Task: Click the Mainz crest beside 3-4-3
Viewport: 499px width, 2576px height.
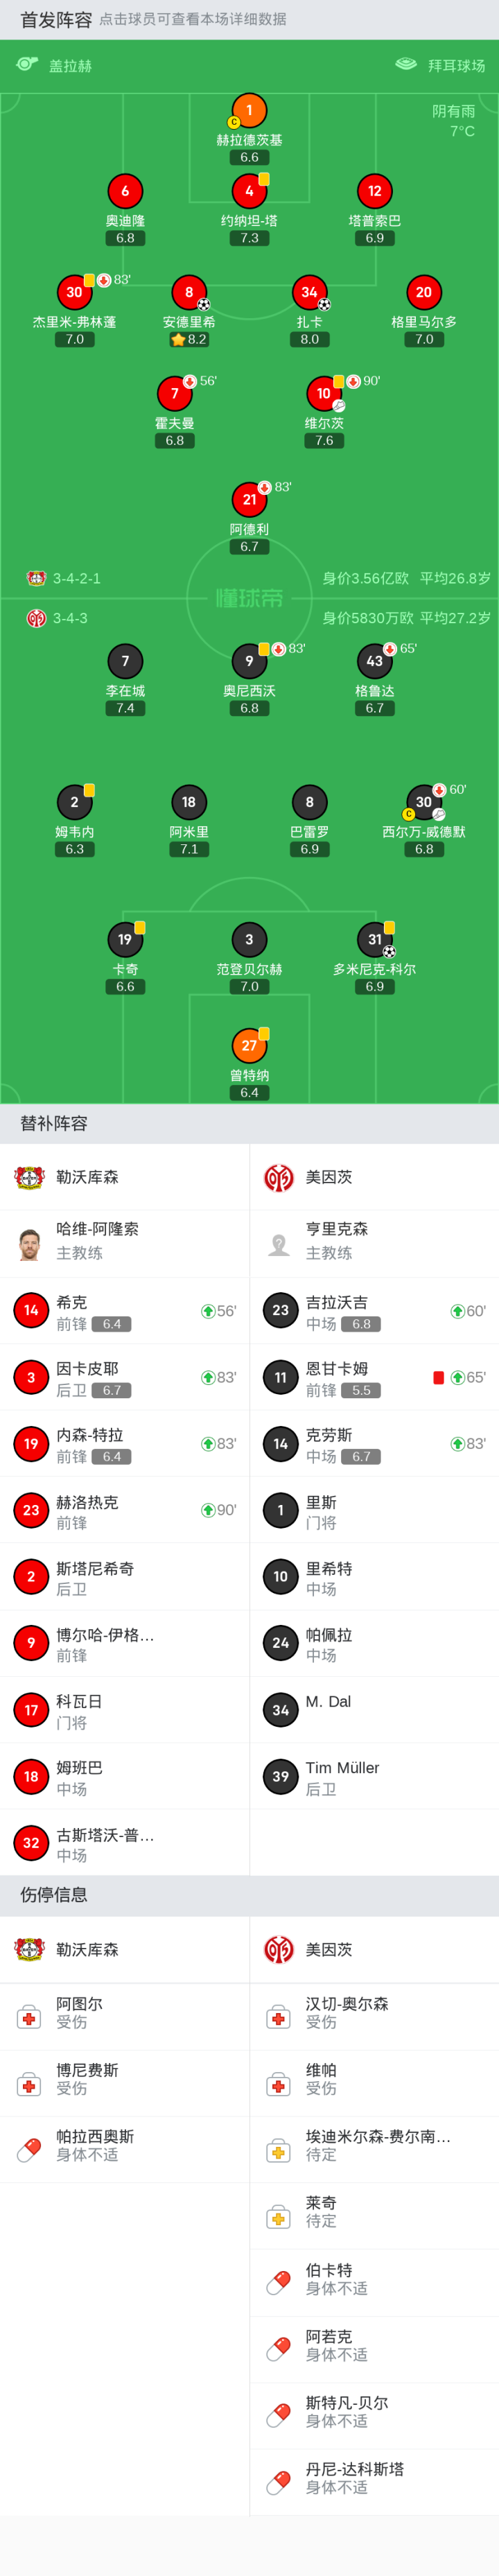Action: click(36, 618)
